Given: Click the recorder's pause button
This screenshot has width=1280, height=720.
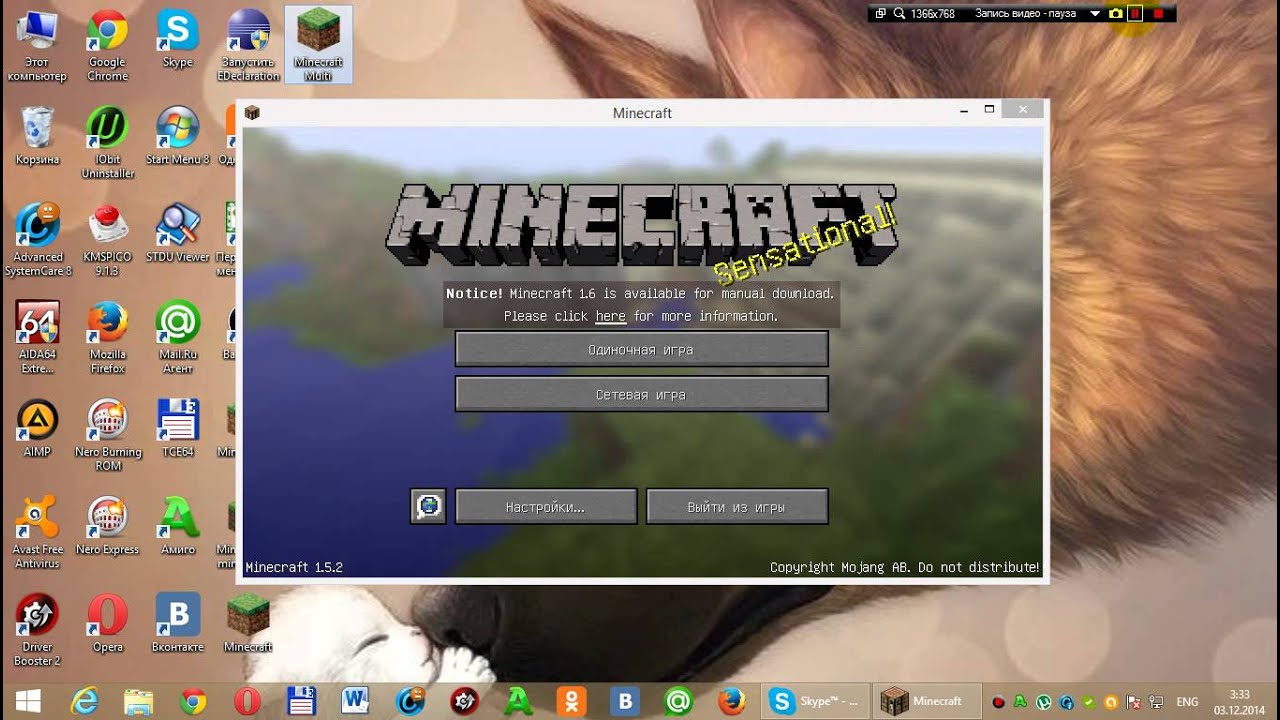Looking at the screenshot, I should [1135, 14].
